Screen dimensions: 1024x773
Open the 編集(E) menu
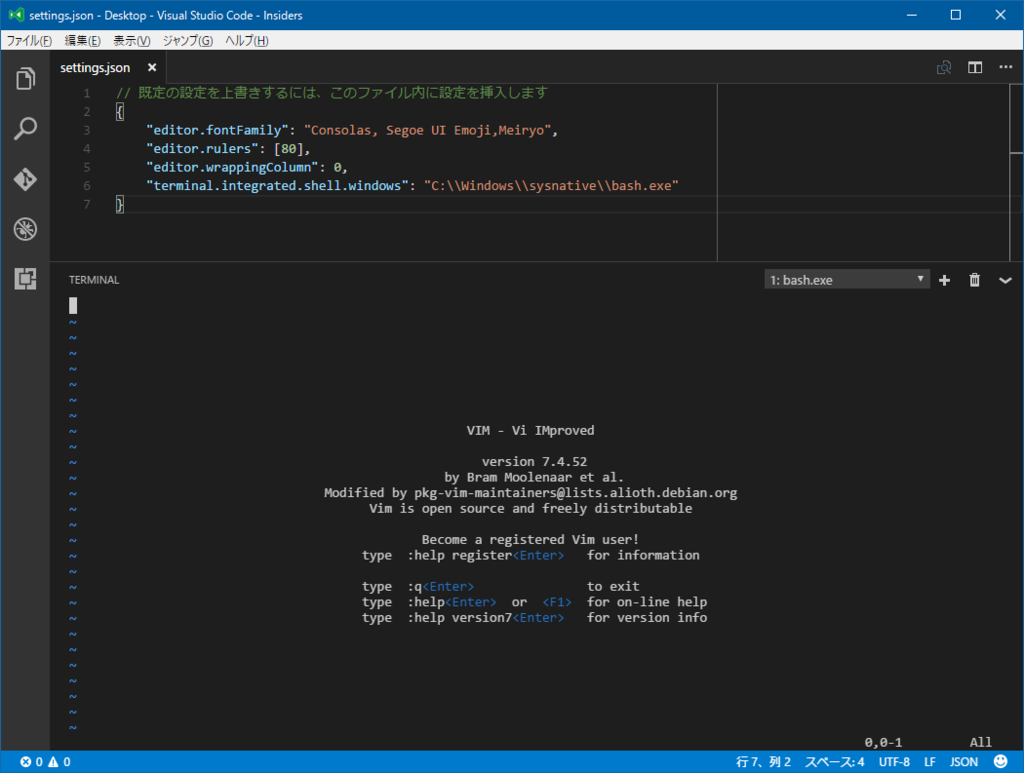[82, 40]
